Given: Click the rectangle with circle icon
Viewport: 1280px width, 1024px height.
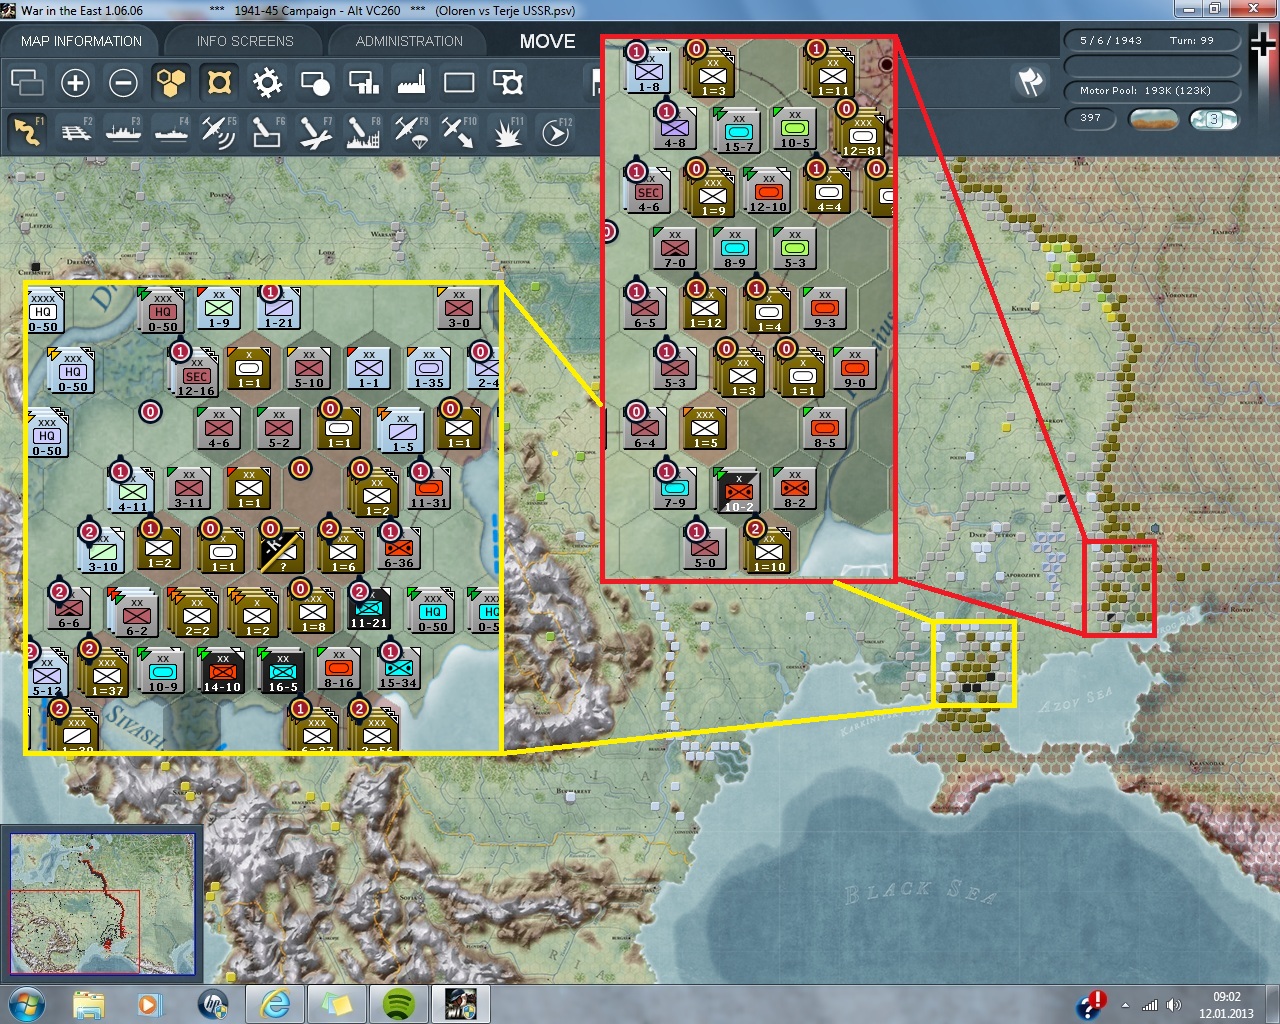Looking at the screenshot, I should 315,82.
